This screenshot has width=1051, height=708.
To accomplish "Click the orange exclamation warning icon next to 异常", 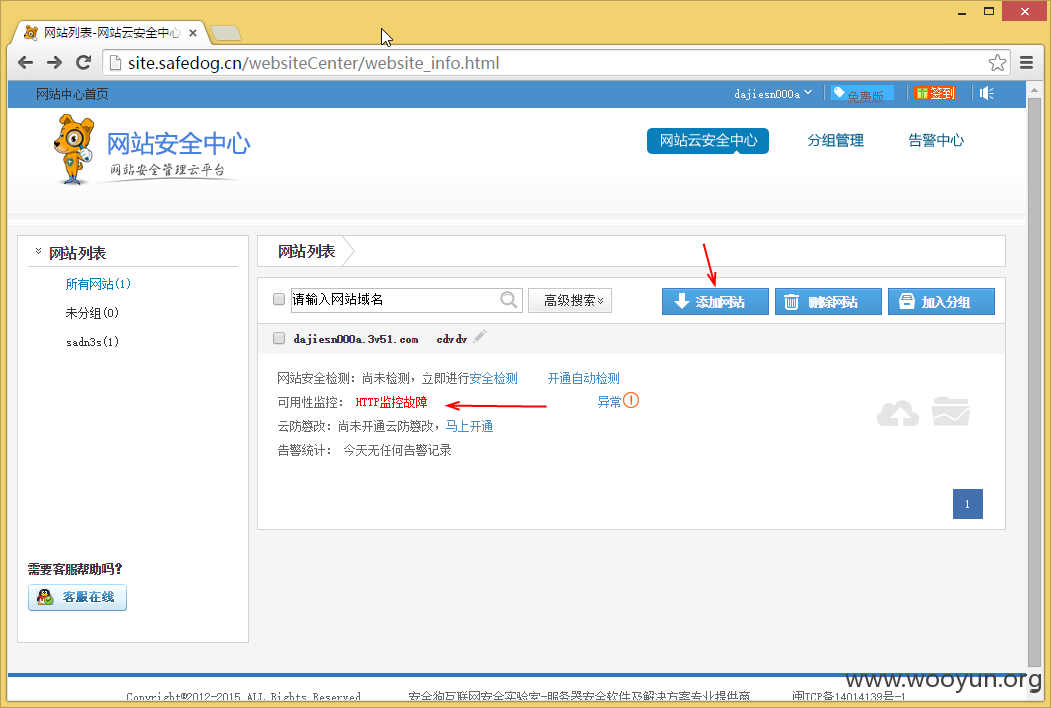I will pyautogui.click(x=631, y=401).
